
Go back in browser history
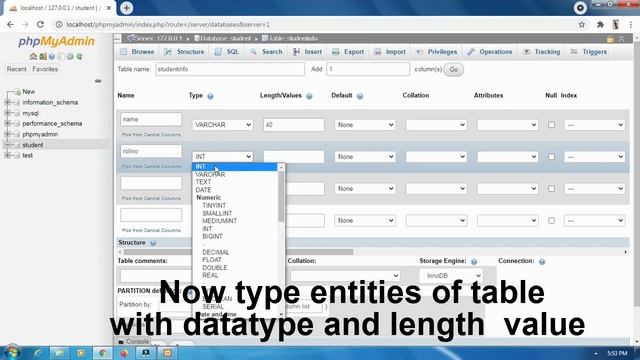pos(10,24)
